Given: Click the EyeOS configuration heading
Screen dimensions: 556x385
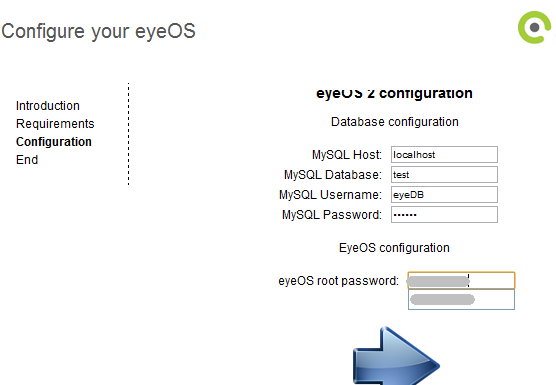Looking at the screenshot, I should 394,248.
